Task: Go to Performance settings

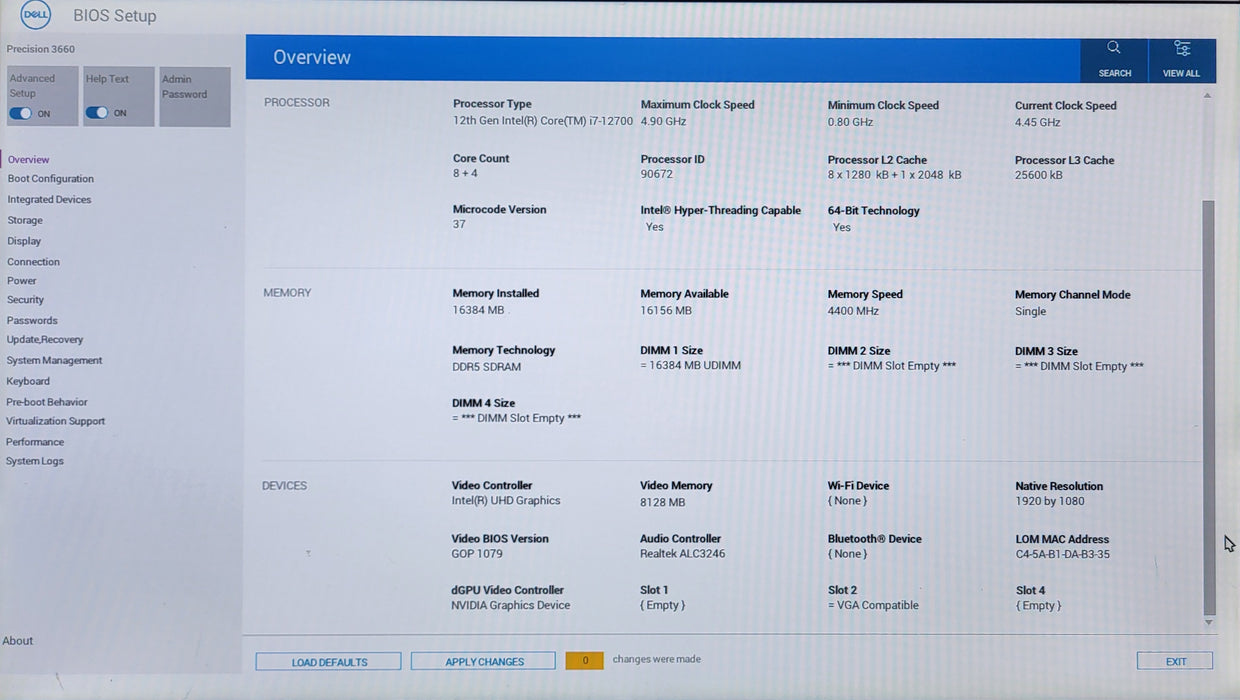Action: [x=35, y=442]
